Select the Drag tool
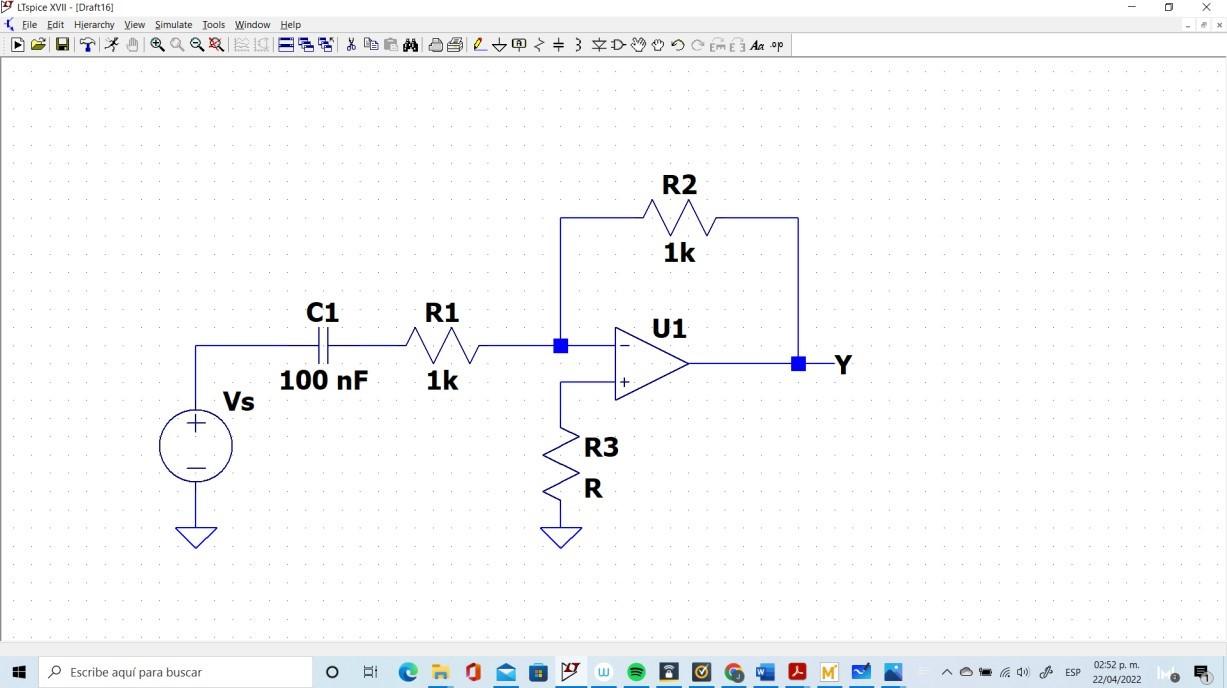The width and height of the screenshot is (1227, 688). pyautogui.click(x=638, y=44)
